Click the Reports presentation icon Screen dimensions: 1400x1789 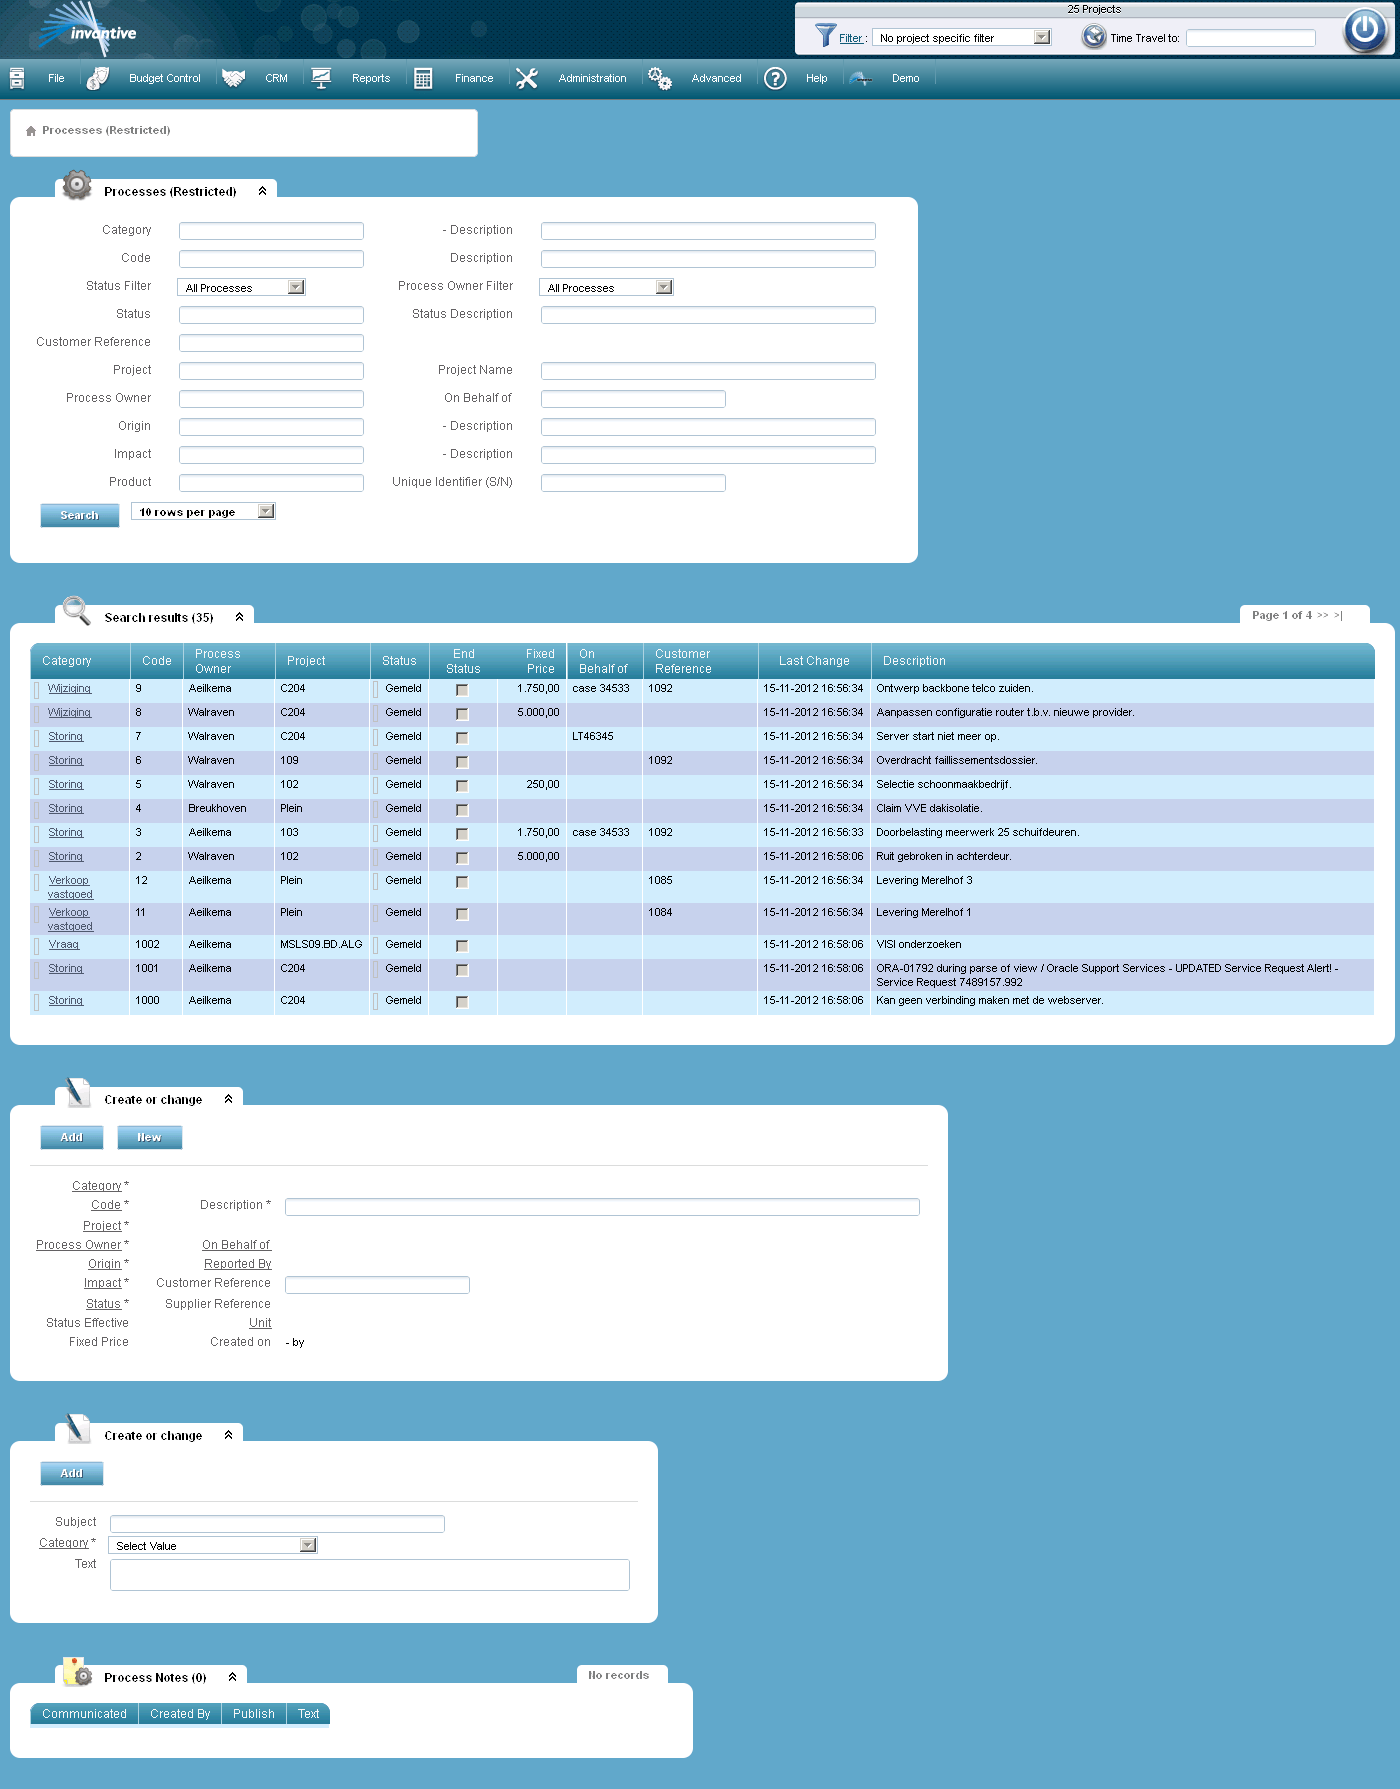click(321, 78)
